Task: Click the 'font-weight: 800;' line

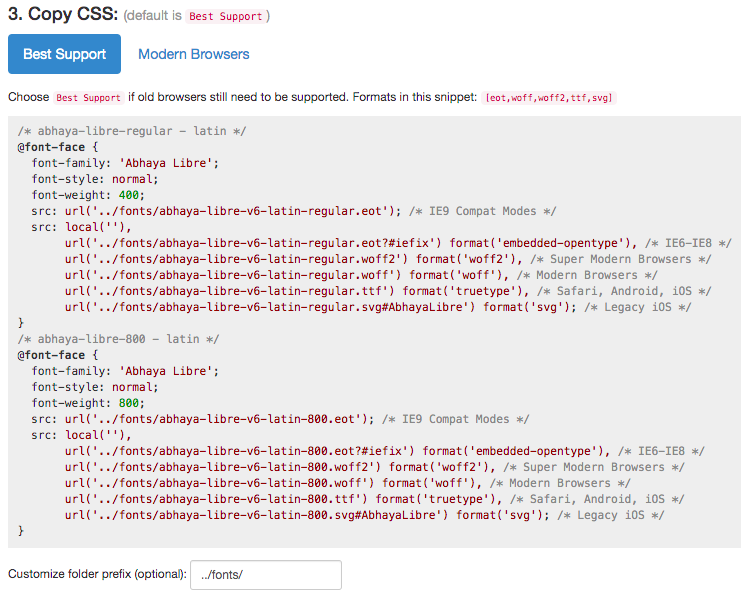Action: 88,403
